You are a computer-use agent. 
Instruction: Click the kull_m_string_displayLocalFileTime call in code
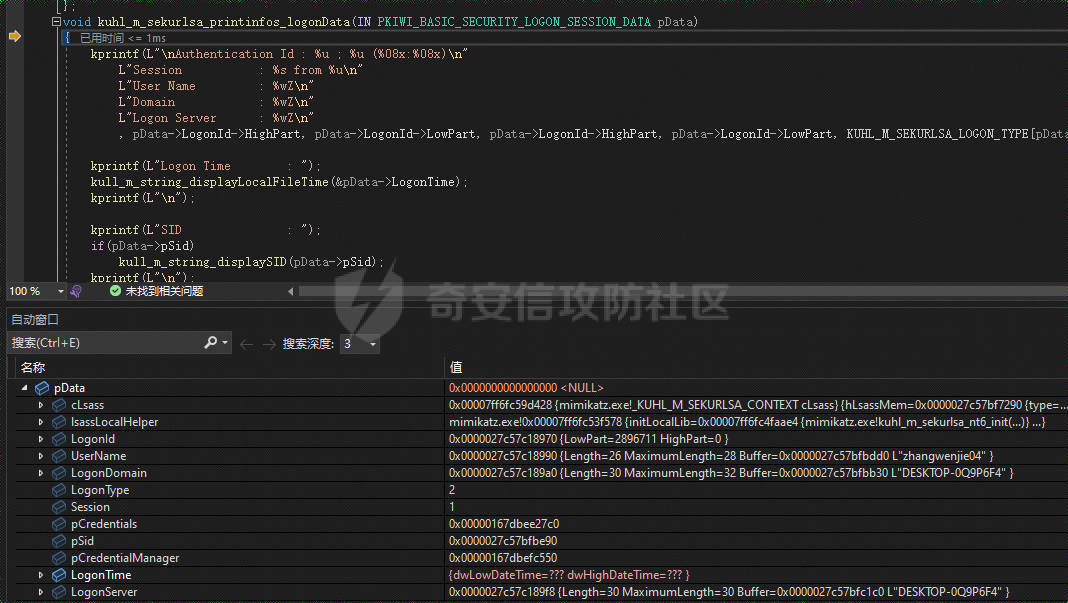point(210,182)
